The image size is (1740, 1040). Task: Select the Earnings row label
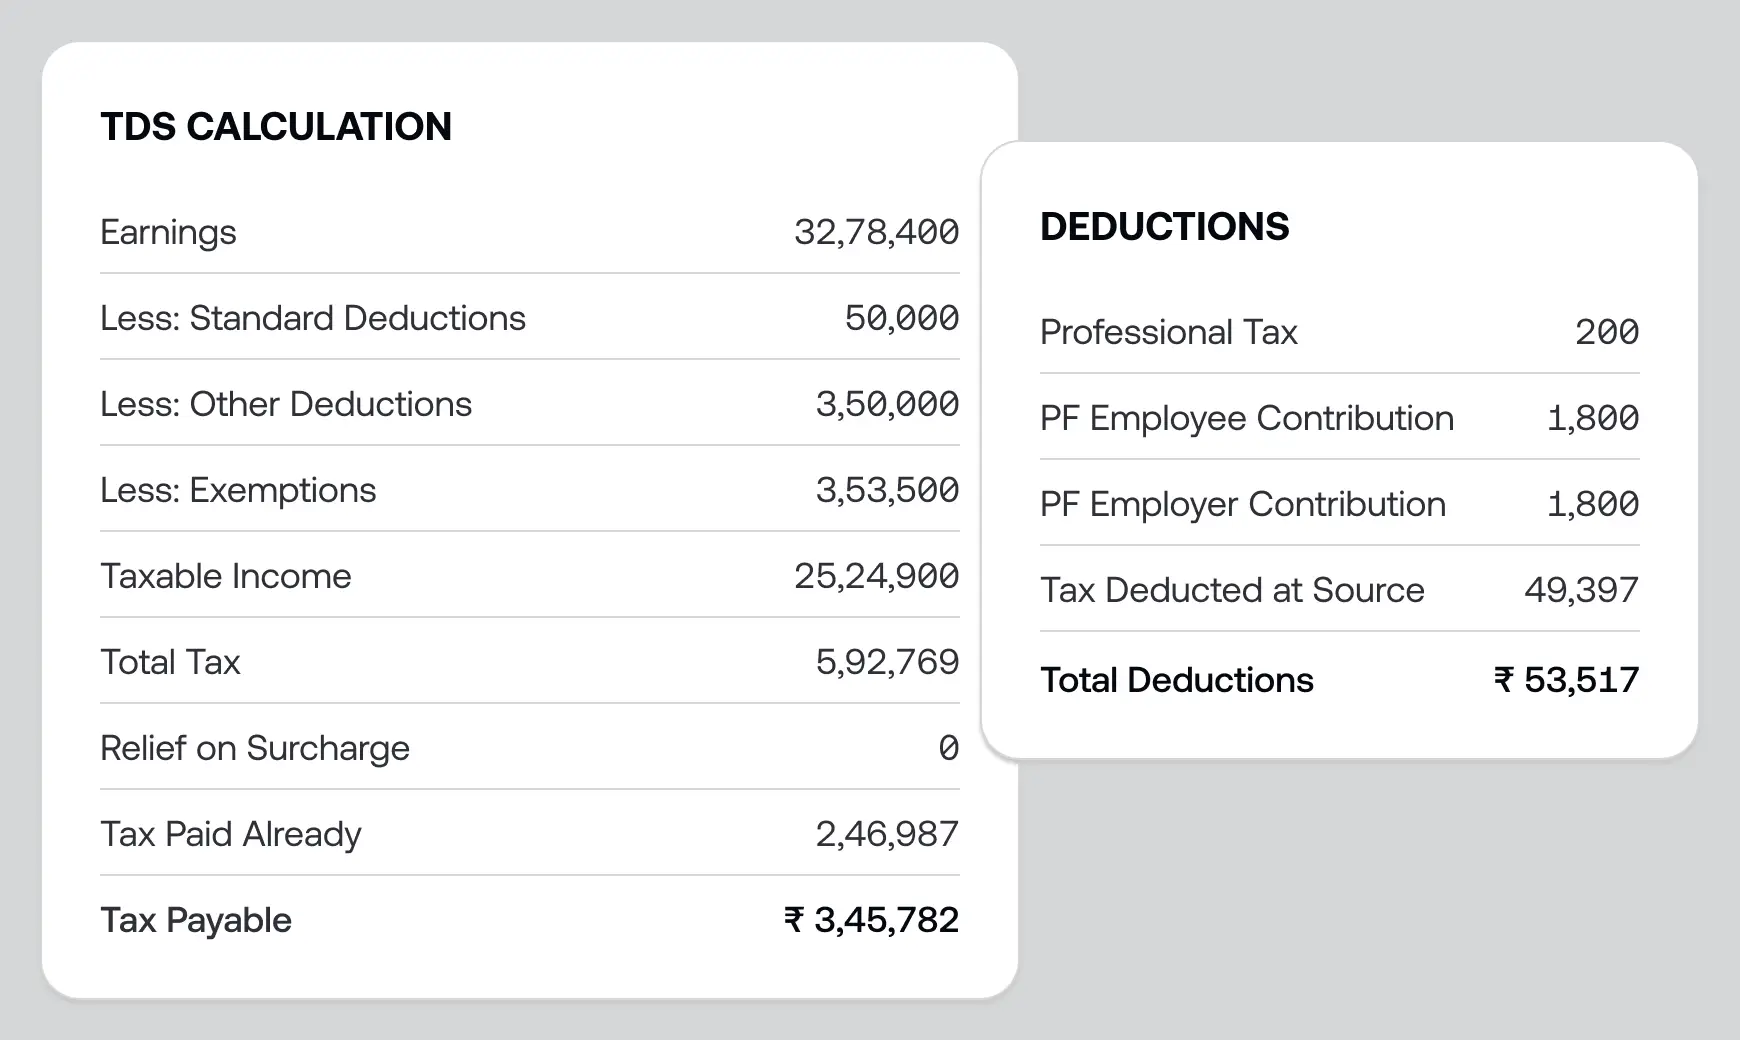point(168,232)
